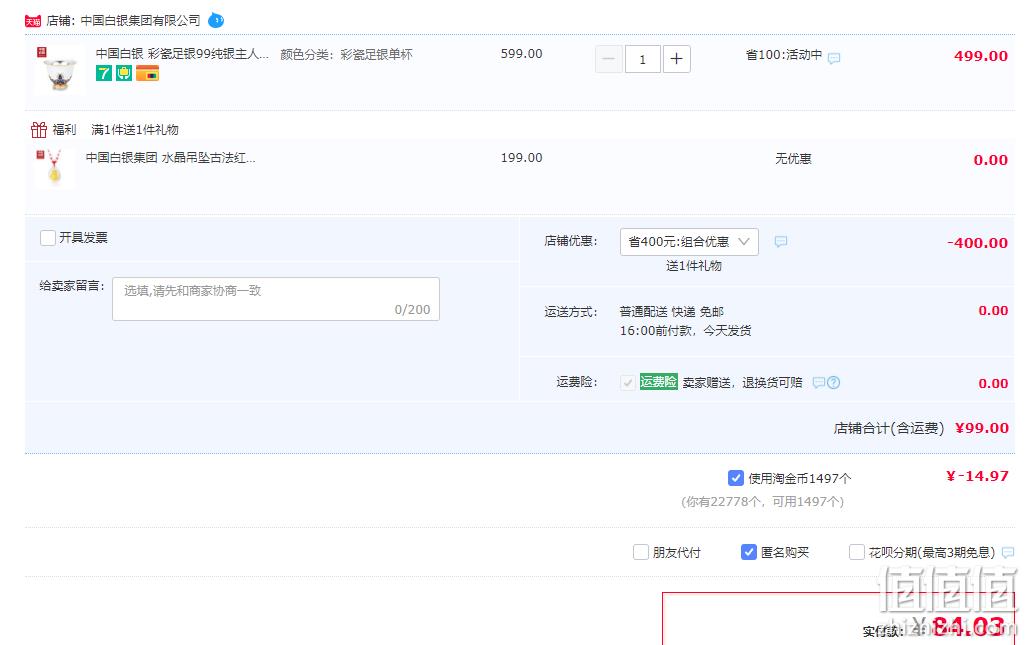Tick the 开具发票 invoice checkbox
This screenshot has height=645, width=1027.
pos(48,238)
